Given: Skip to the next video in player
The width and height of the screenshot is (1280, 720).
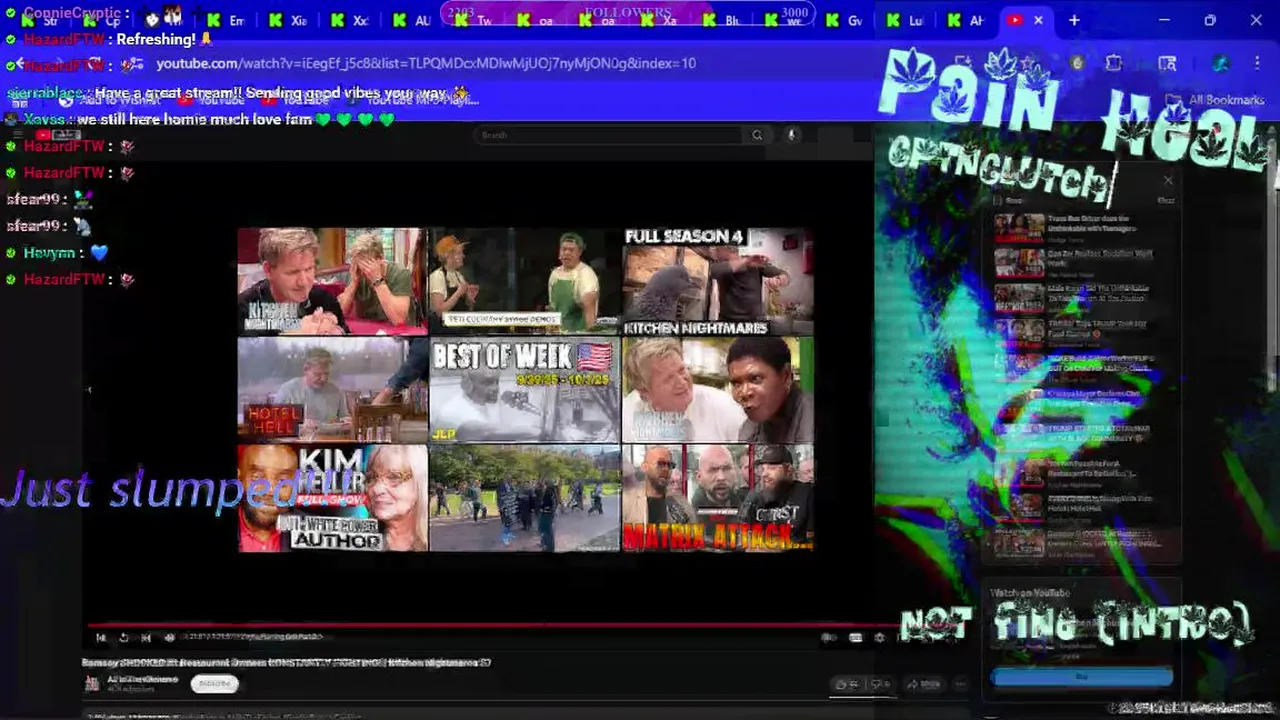Looking at the screenshot, I should pos(146,637).
